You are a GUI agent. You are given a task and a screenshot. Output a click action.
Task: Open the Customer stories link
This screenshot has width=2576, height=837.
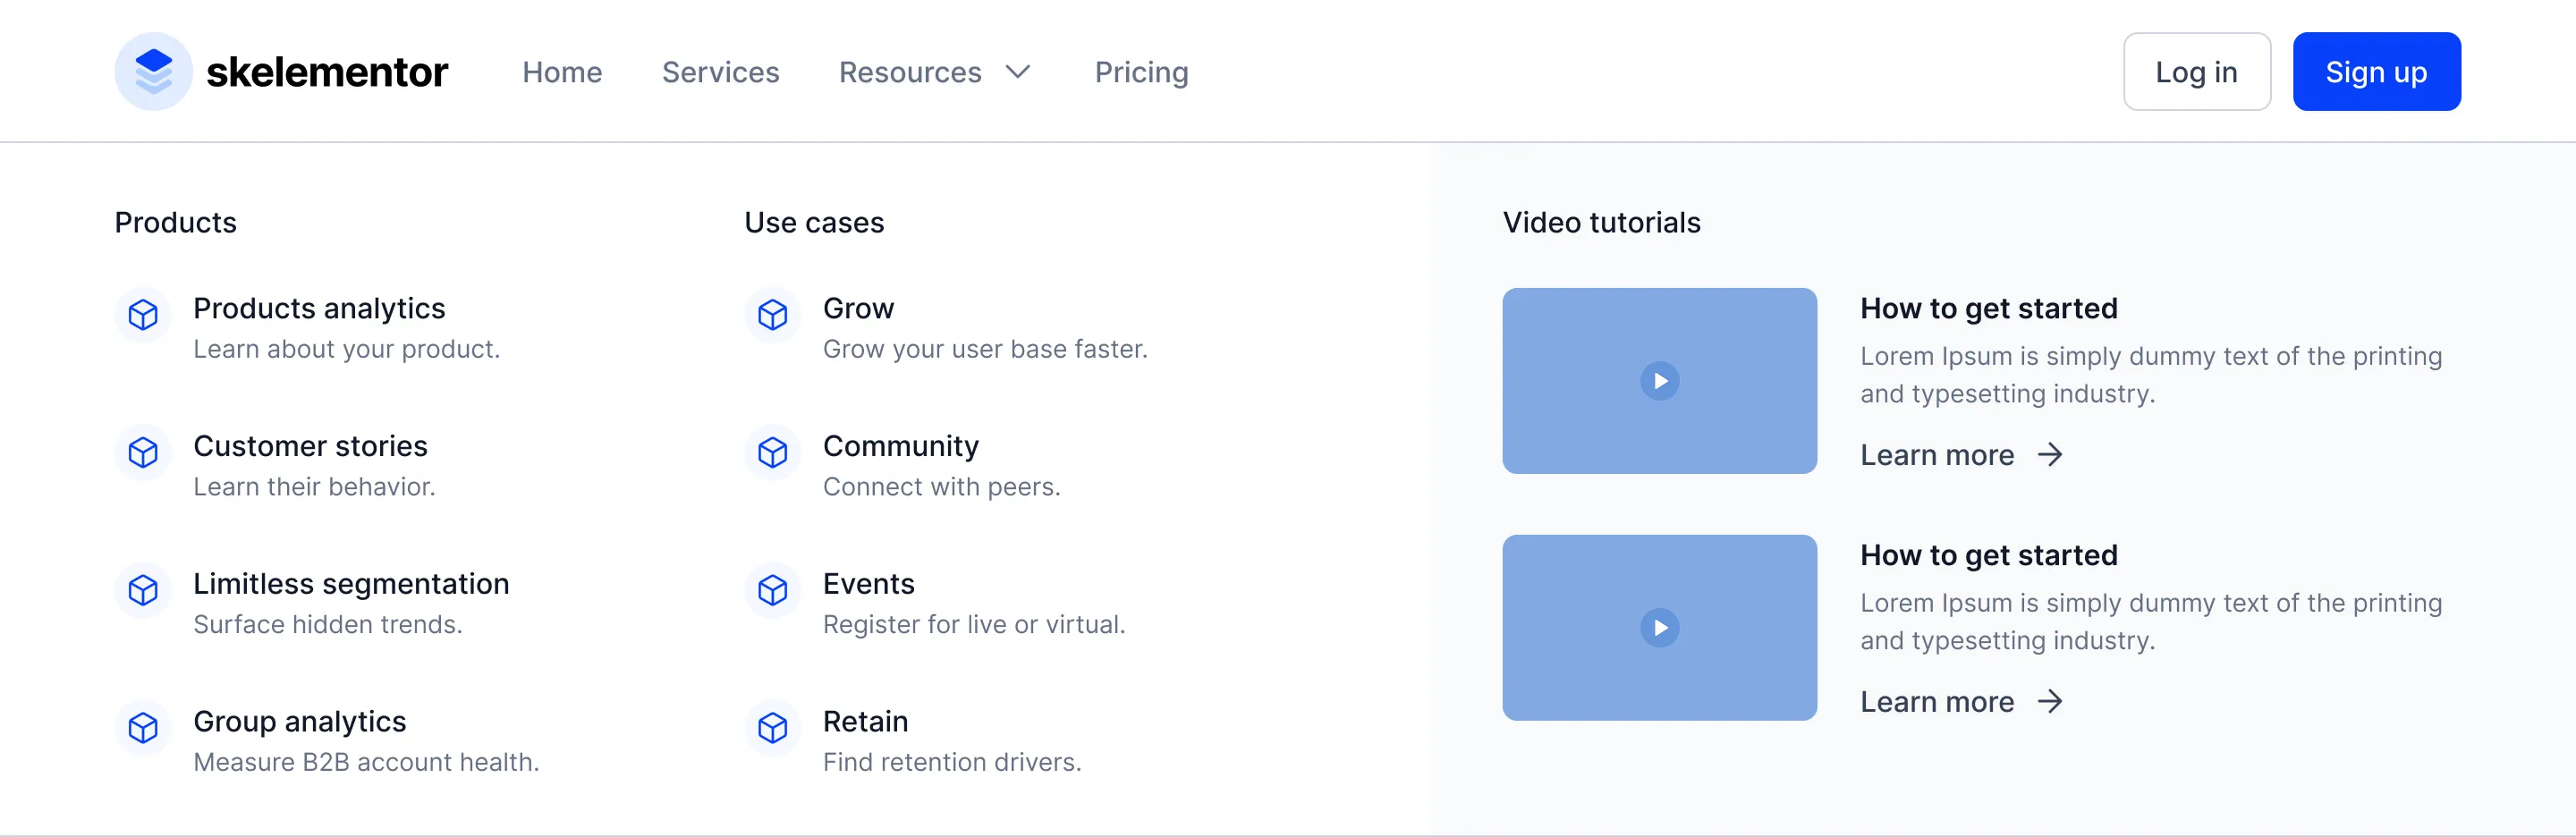310,446
